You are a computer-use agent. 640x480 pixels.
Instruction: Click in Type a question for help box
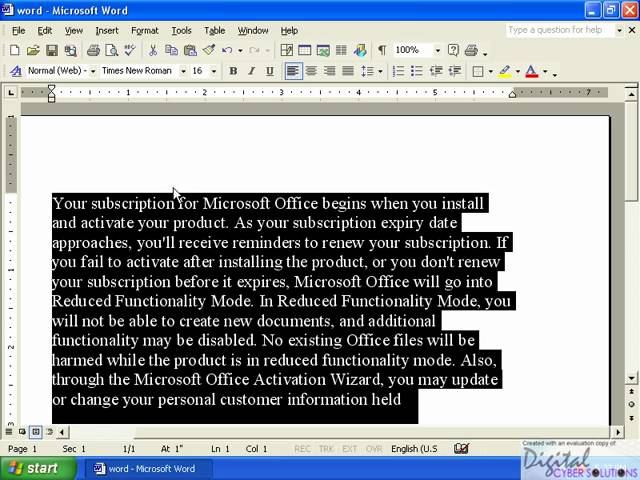[560, 30]
